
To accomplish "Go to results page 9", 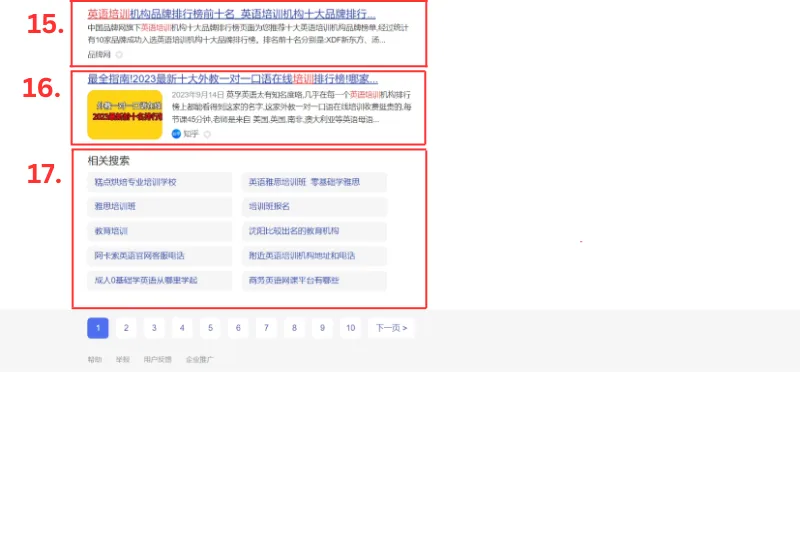I will [322, 328].
